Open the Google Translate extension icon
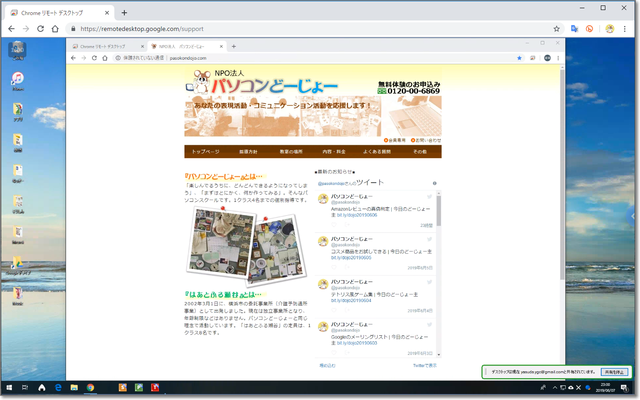 tap(574, 29)
